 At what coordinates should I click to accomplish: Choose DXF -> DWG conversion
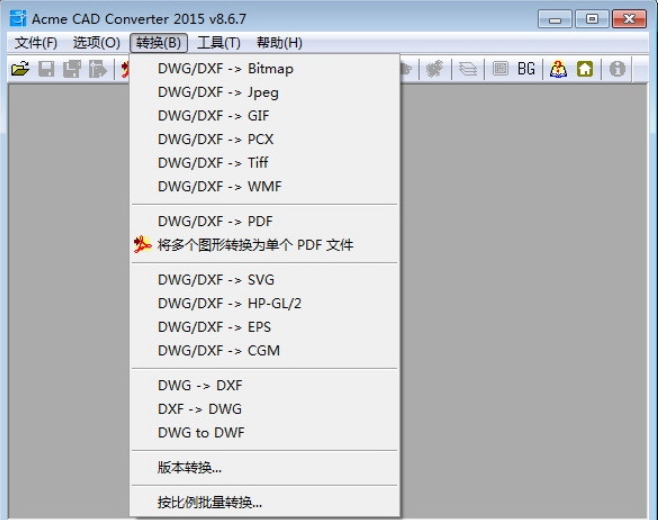pos(264,409)
